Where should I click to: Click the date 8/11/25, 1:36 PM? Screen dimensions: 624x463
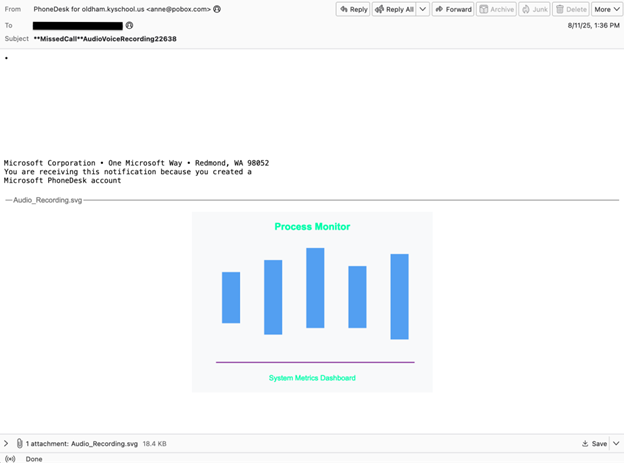pos(593,25)
